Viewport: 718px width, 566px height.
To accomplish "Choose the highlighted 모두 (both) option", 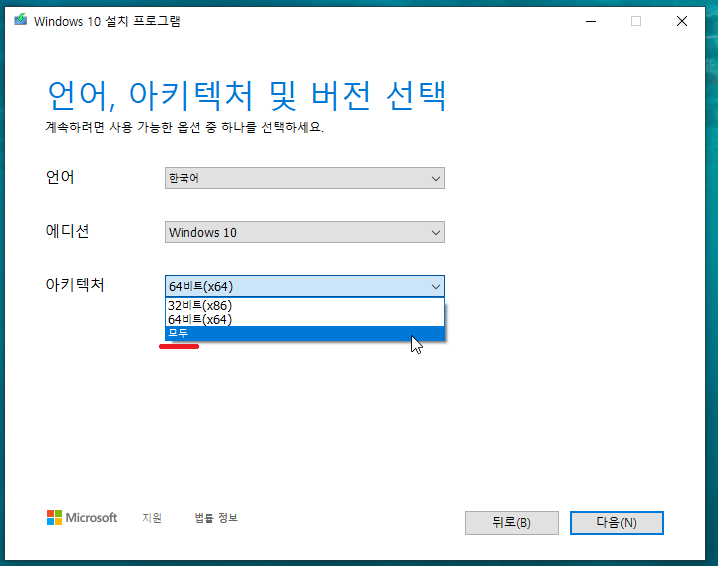I will tap(305, 333).
